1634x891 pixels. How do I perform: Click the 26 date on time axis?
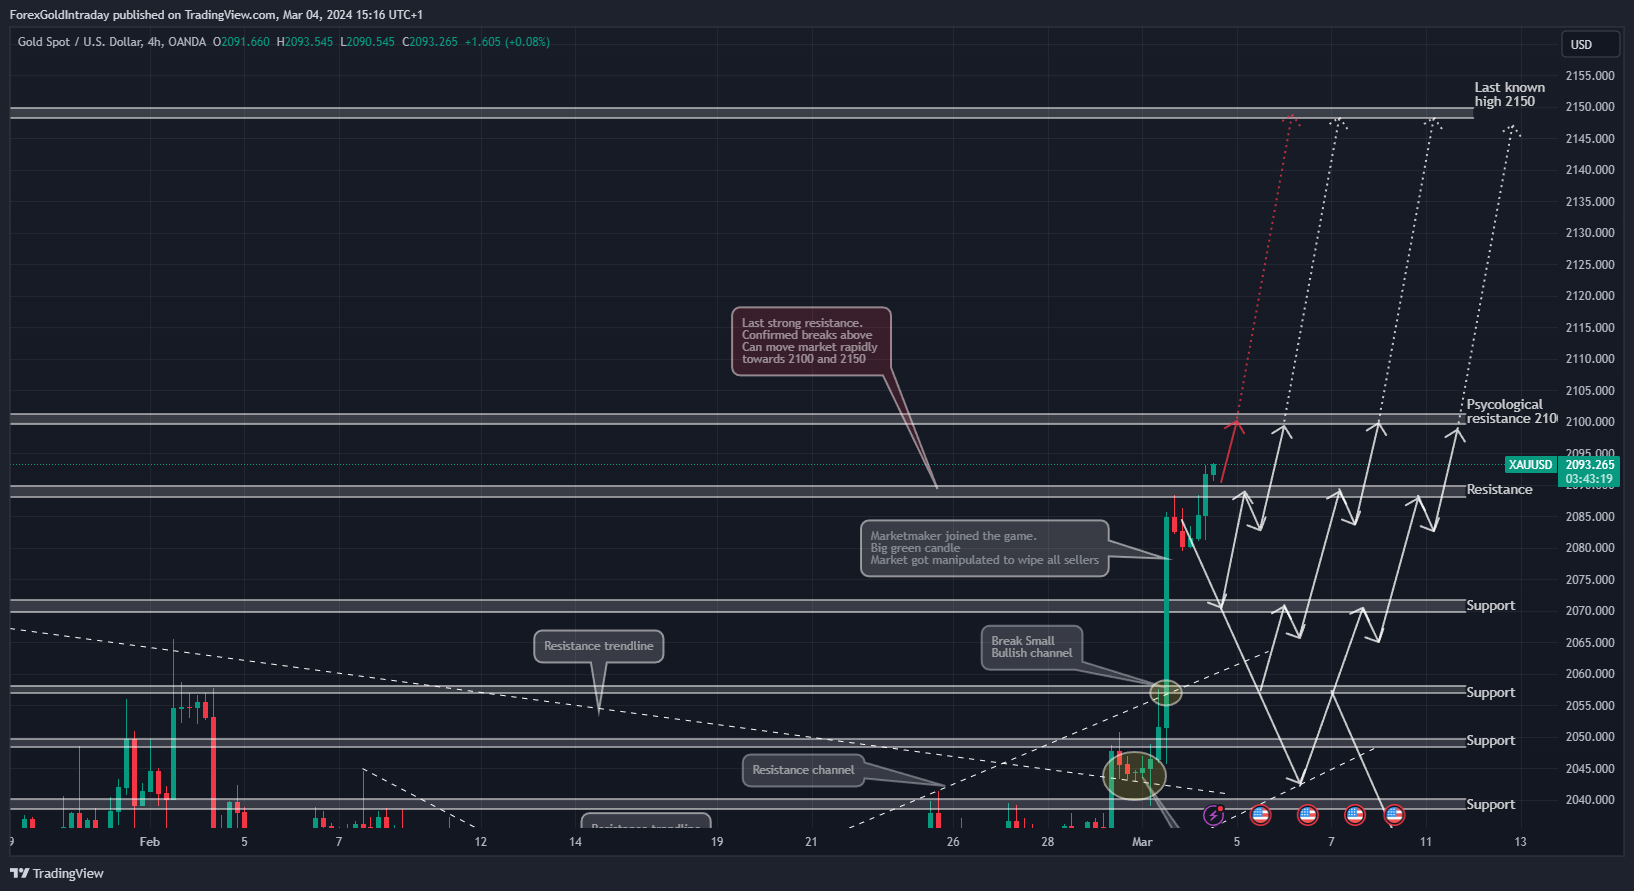coord(953,842)
